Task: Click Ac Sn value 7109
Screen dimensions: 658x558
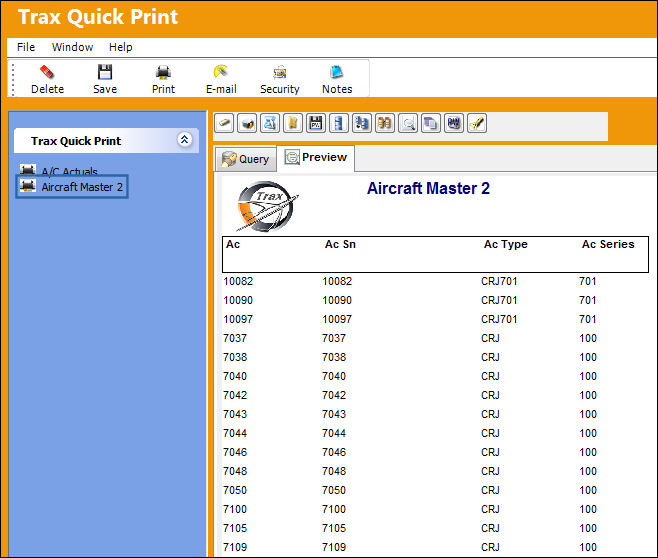Action: 334,547
